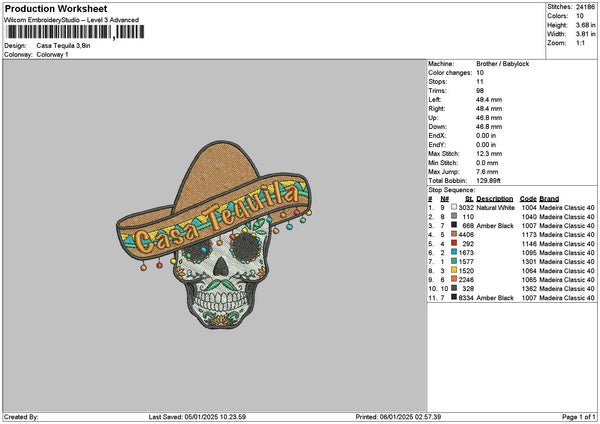600x424 pixels.
Task: Select the Height value '3.68 in'
Action: coord(585,25)
